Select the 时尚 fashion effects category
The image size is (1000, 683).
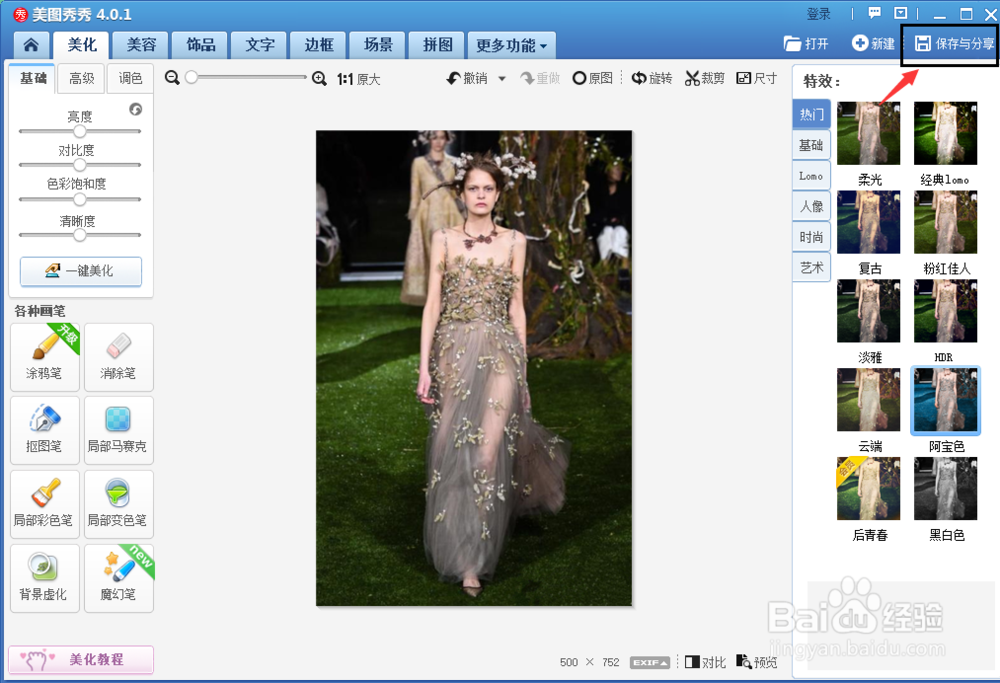[x=812, y=237]
